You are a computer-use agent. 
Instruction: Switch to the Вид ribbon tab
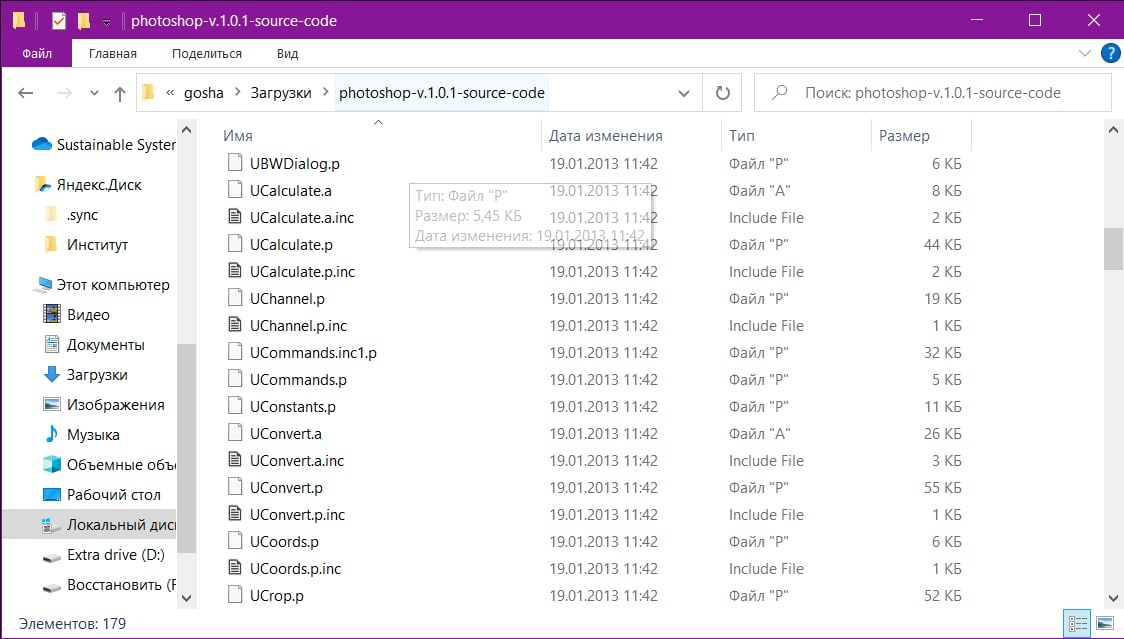click(288, 53)
